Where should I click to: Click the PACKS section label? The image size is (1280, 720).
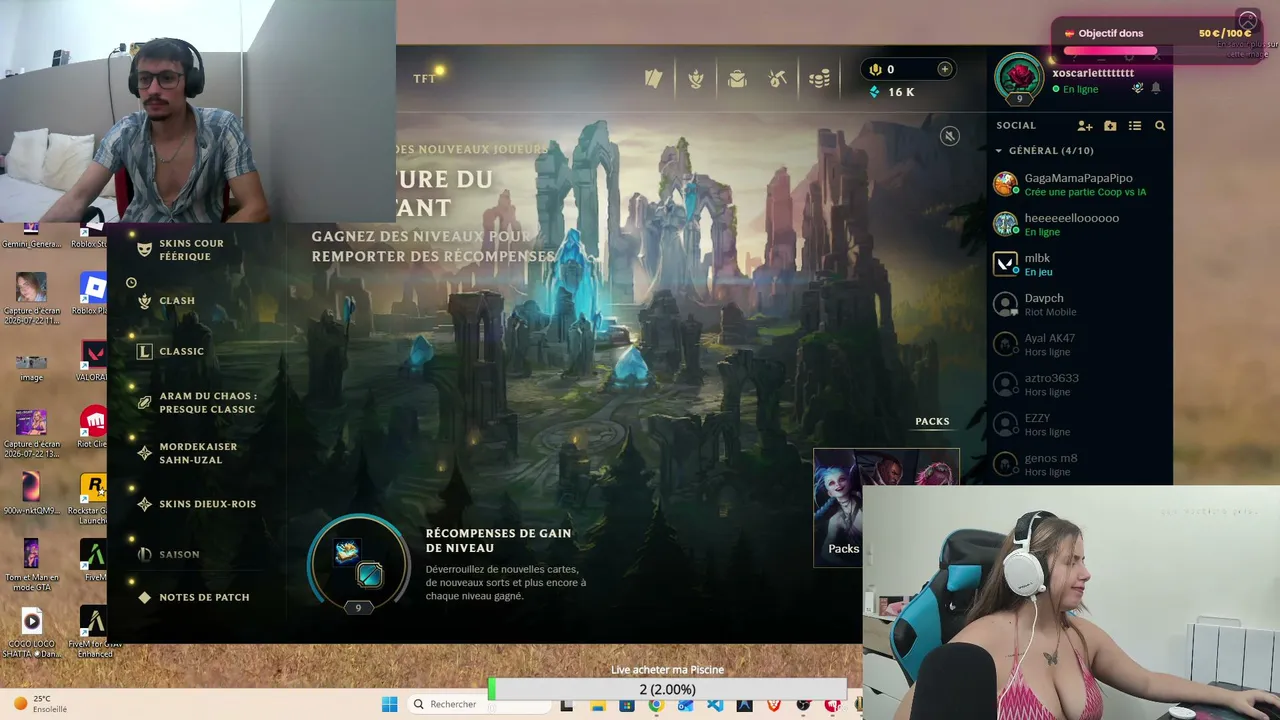pos(932,421)
